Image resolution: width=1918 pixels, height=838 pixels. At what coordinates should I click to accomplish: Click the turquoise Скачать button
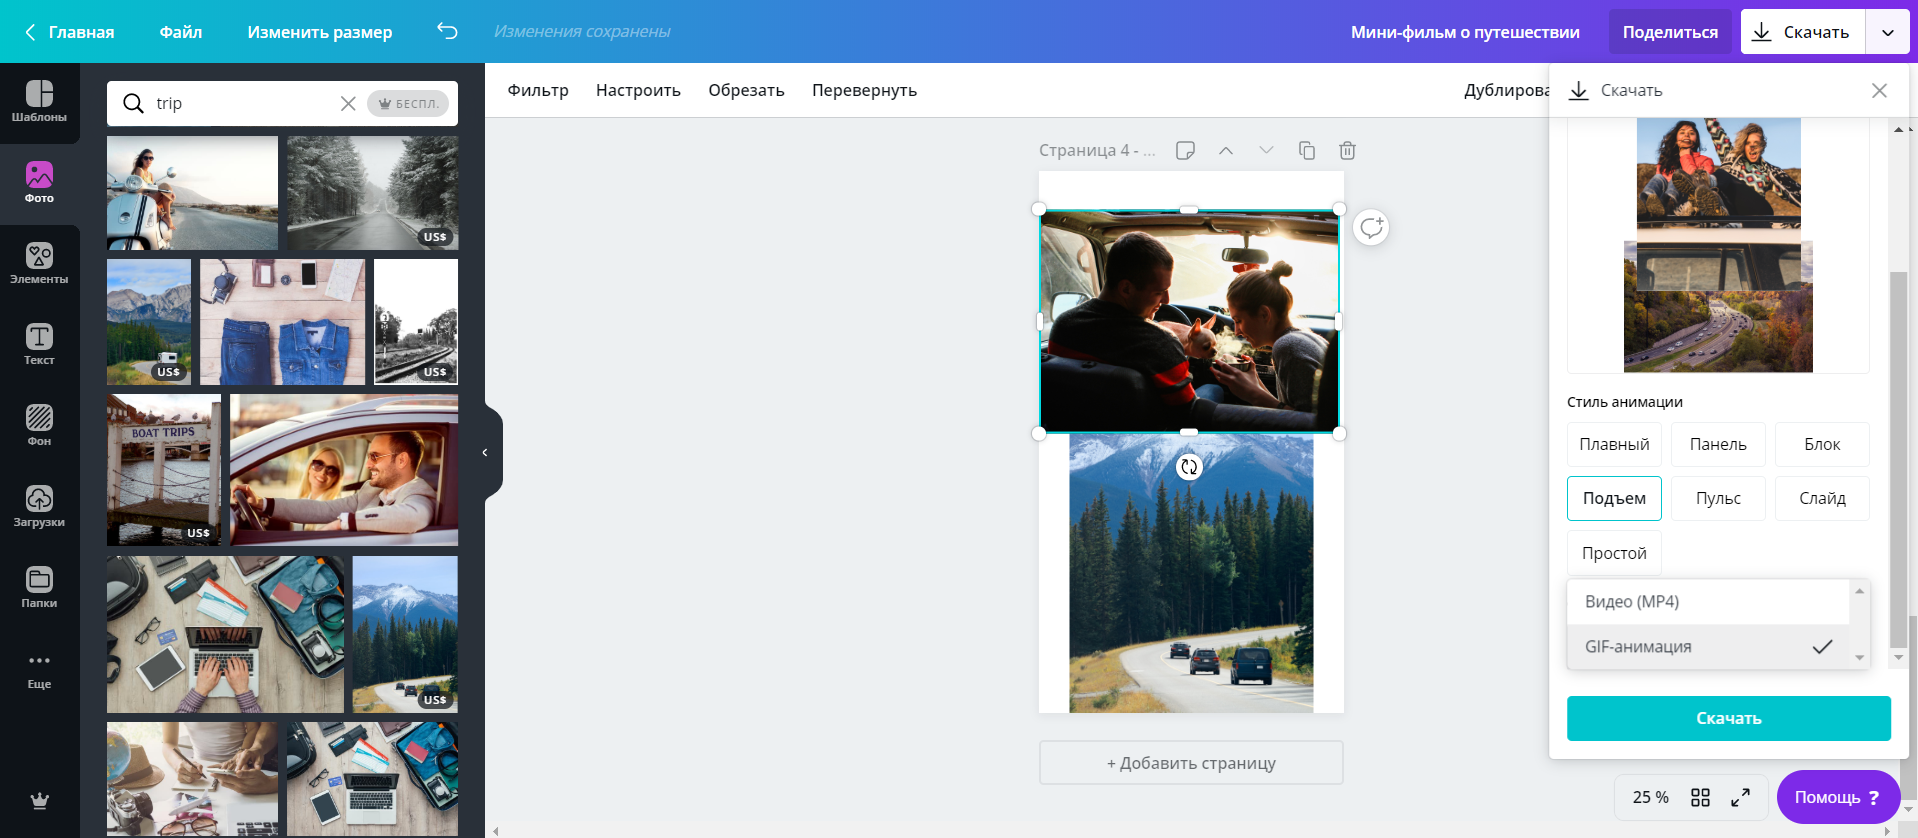(1728, 718)
